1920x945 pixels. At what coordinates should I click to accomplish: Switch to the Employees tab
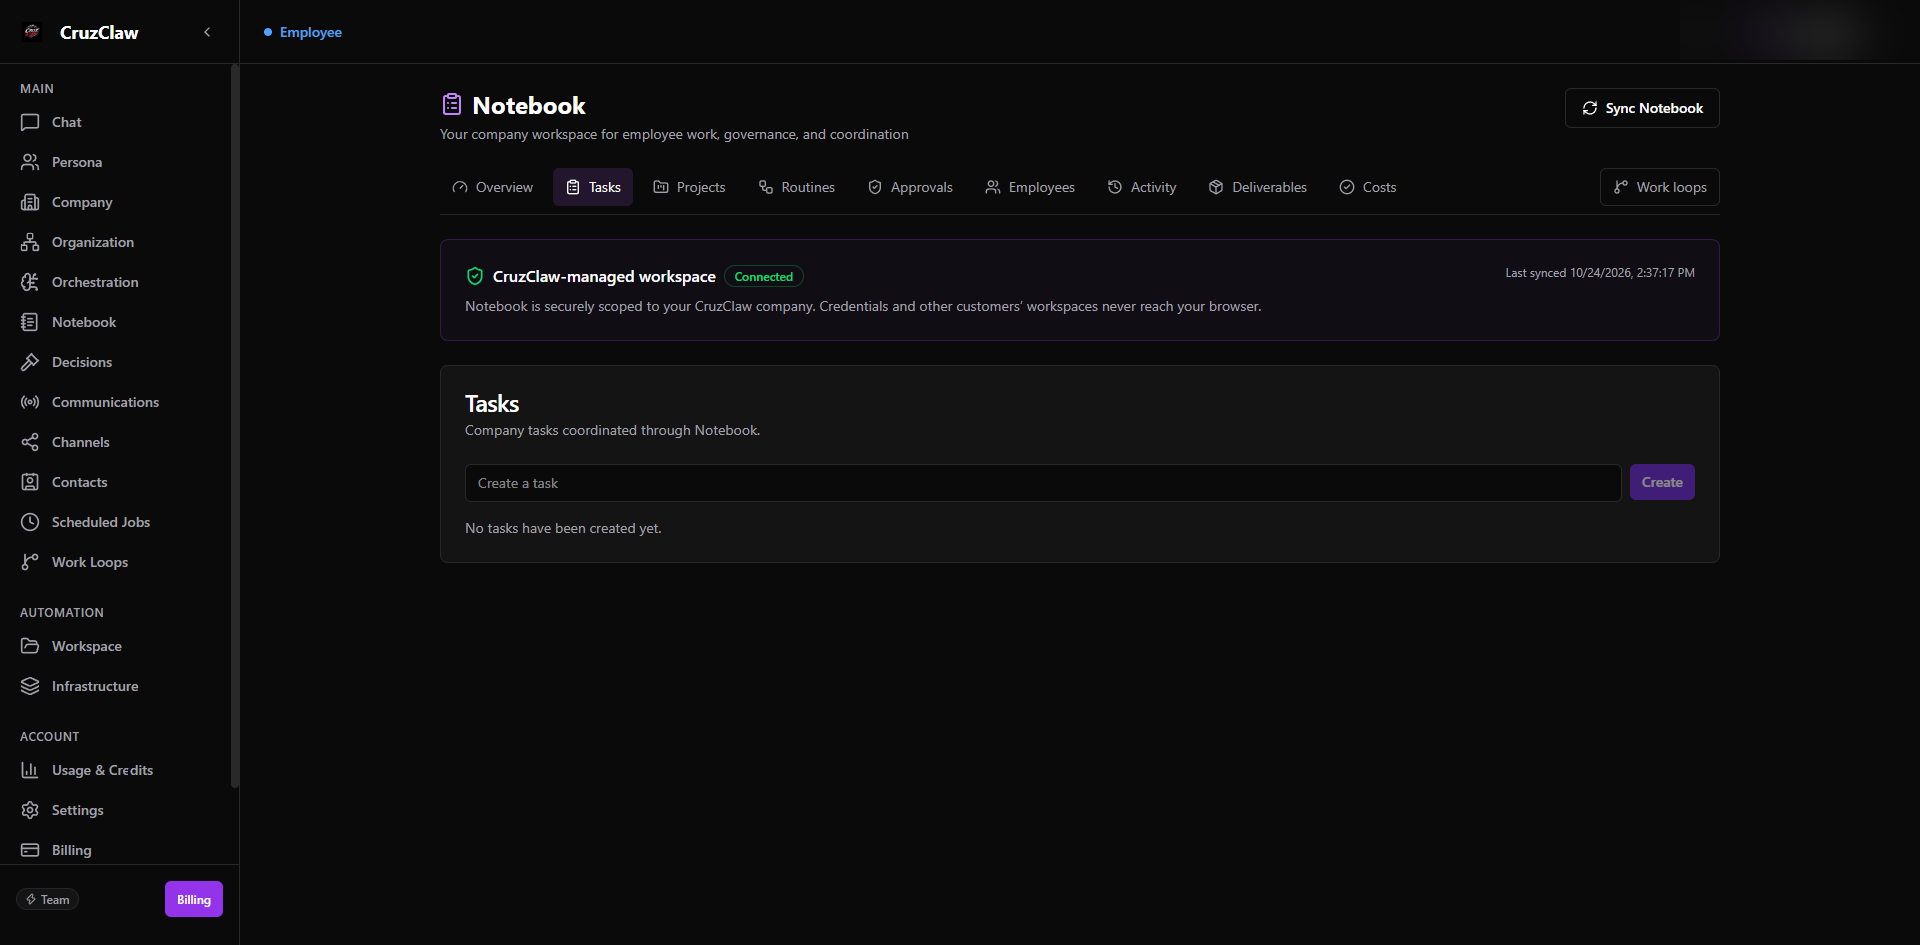click(x=1030, y=187)
